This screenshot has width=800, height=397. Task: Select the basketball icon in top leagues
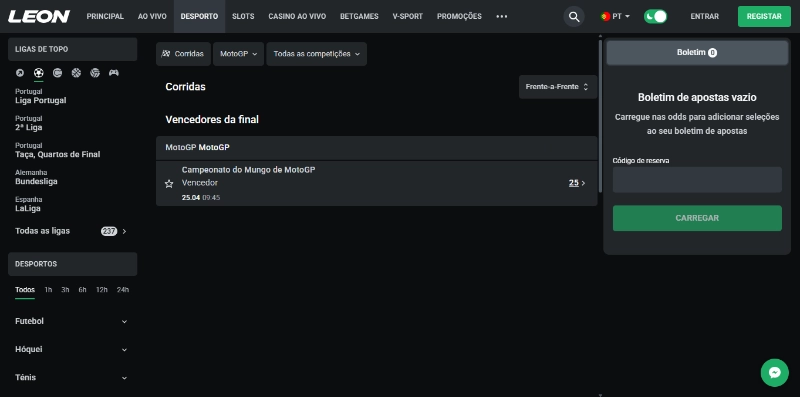tap(76, 73)
